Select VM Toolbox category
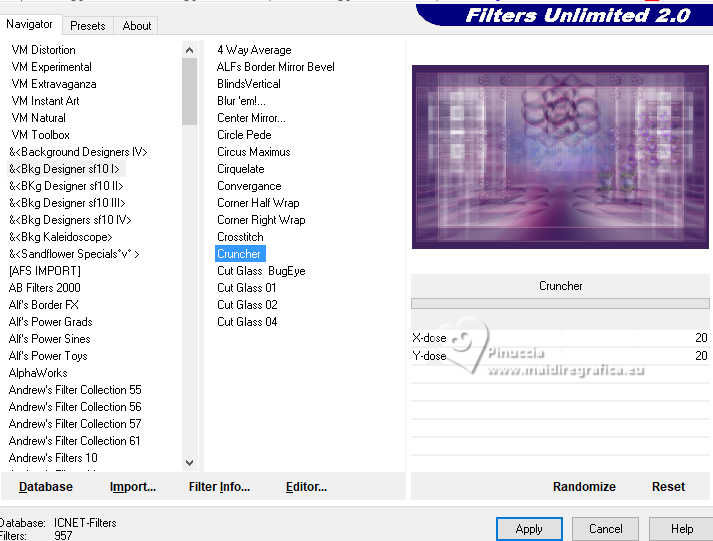713x541 pixels. click(x=40, y=135)
